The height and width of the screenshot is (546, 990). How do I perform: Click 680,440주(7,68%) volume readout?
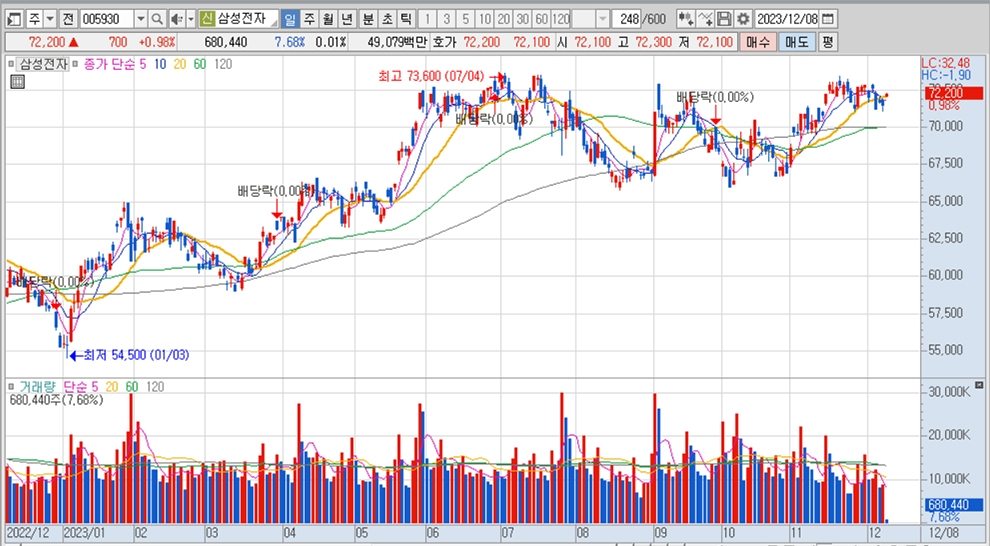pyautogui.click(x=57, y=400)
